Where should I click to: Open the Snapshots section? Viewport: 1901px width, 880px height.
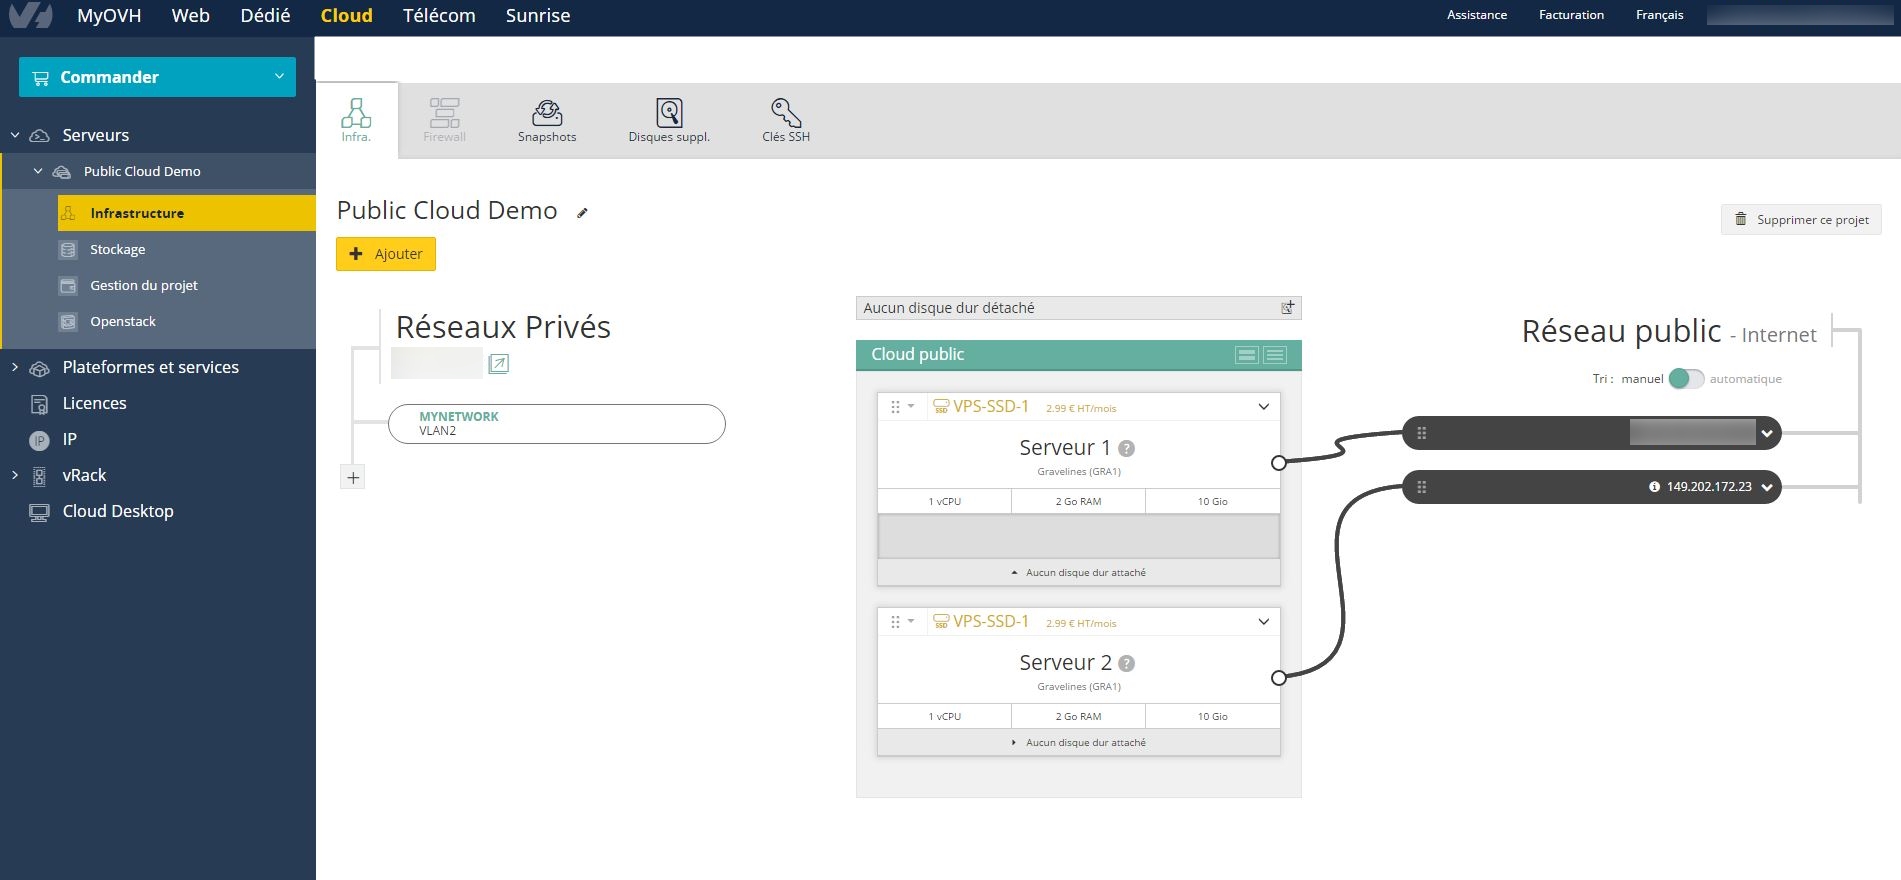pos(547,121)
